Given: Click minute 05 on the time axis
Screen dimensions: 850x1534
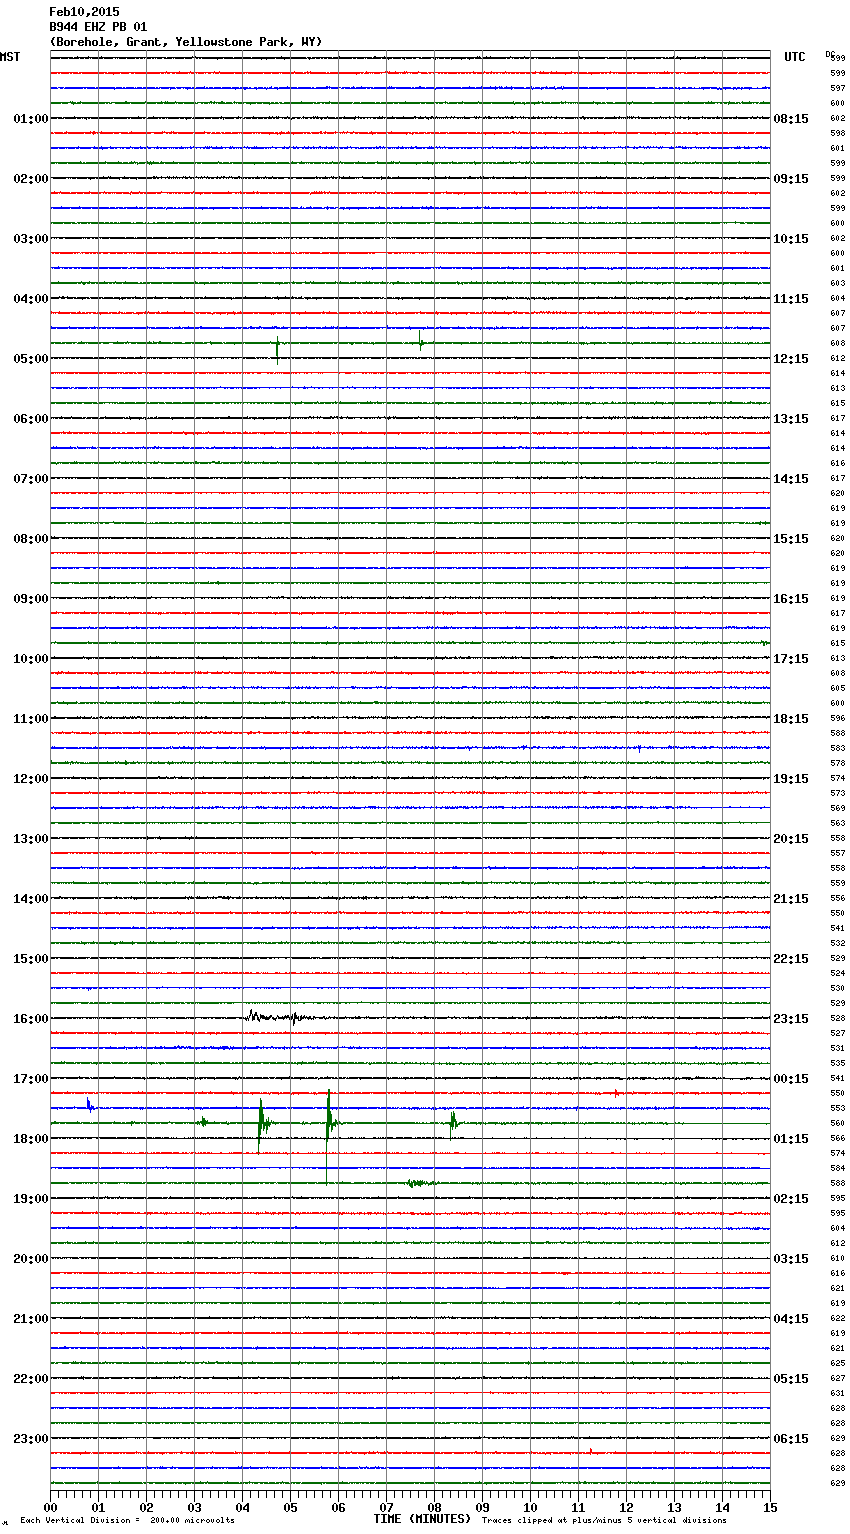Looking at the screenshot, I should pyautogui.click(x=290, y=1507).
